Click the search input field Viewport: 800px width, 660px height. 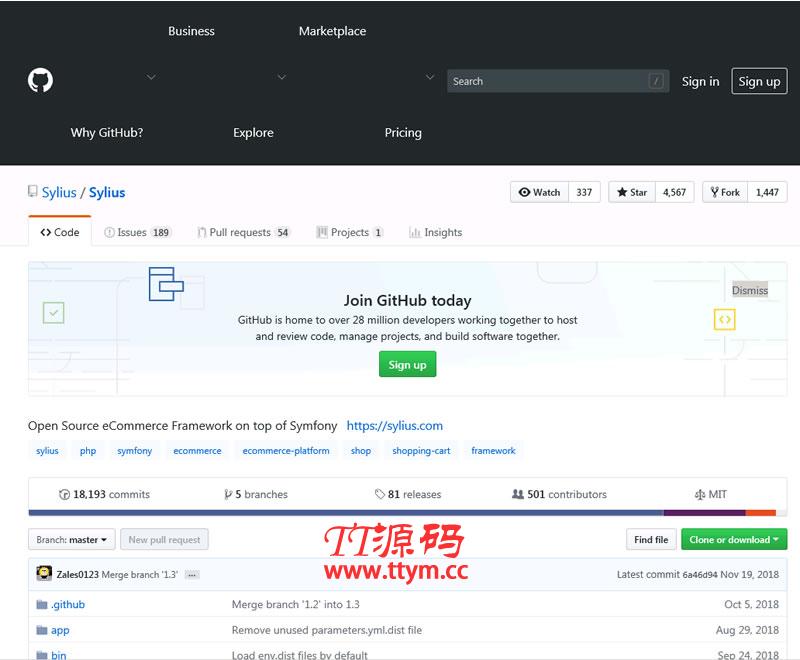pyautogui.click(x=558, y=81)
